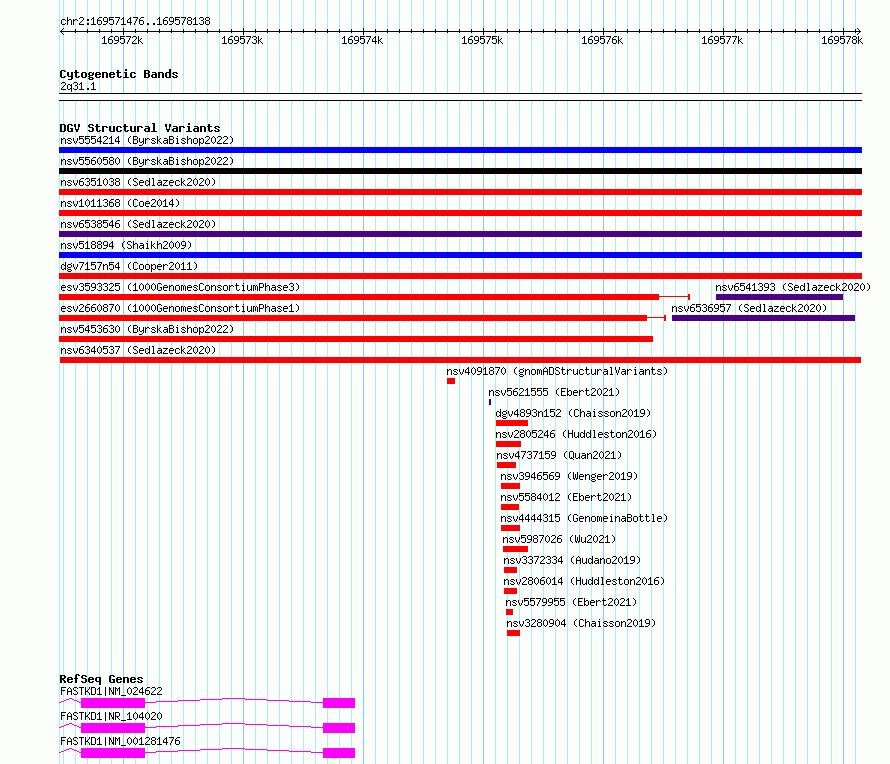Click the 169573k ruler mark
890x764 pixels.
(x=242, y=41)
